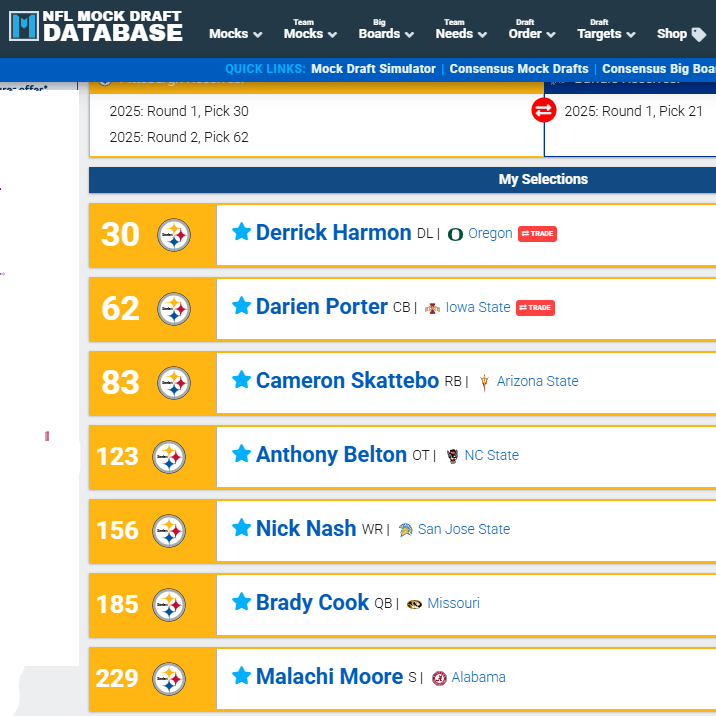Open the Shop tag link

681,34
